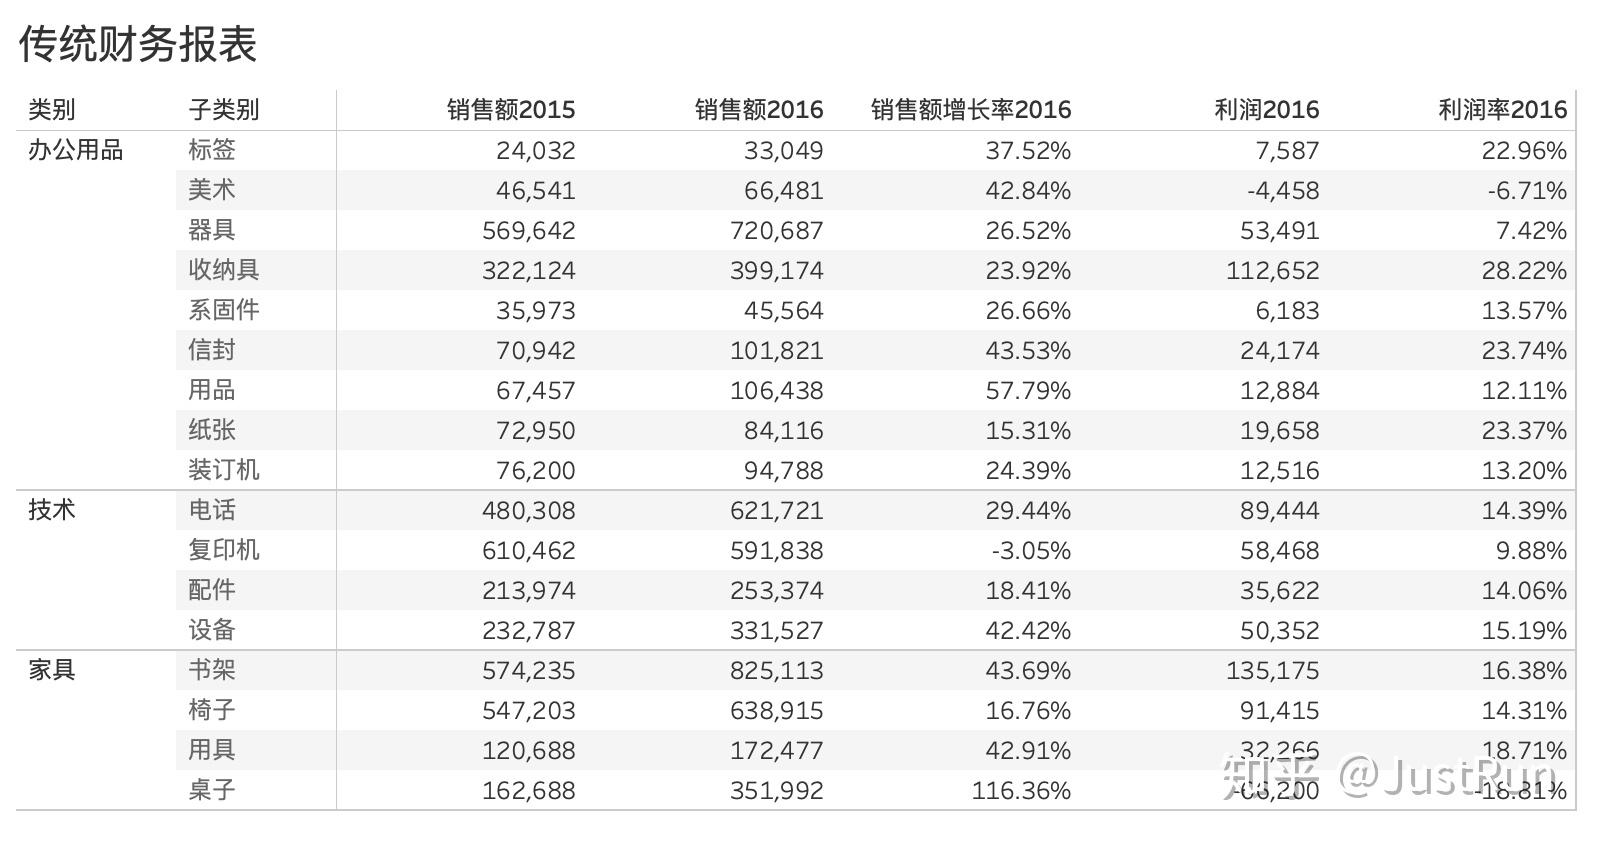Click the 类别 column header
1598x842 pixels.
pyautogui.click(x=51, y=110)
